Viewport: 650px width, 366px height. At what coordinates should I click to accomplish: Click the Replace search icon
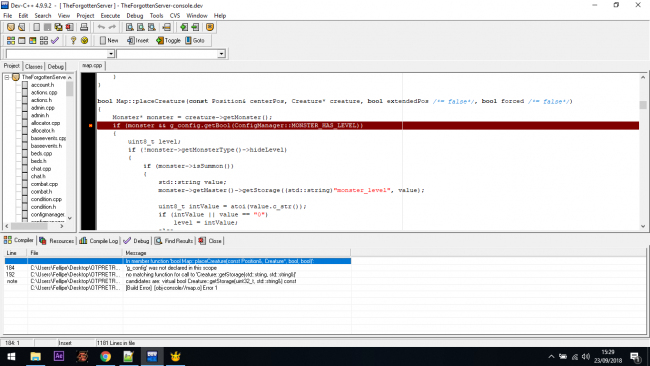pyautogui.click(x=141, y=27)
